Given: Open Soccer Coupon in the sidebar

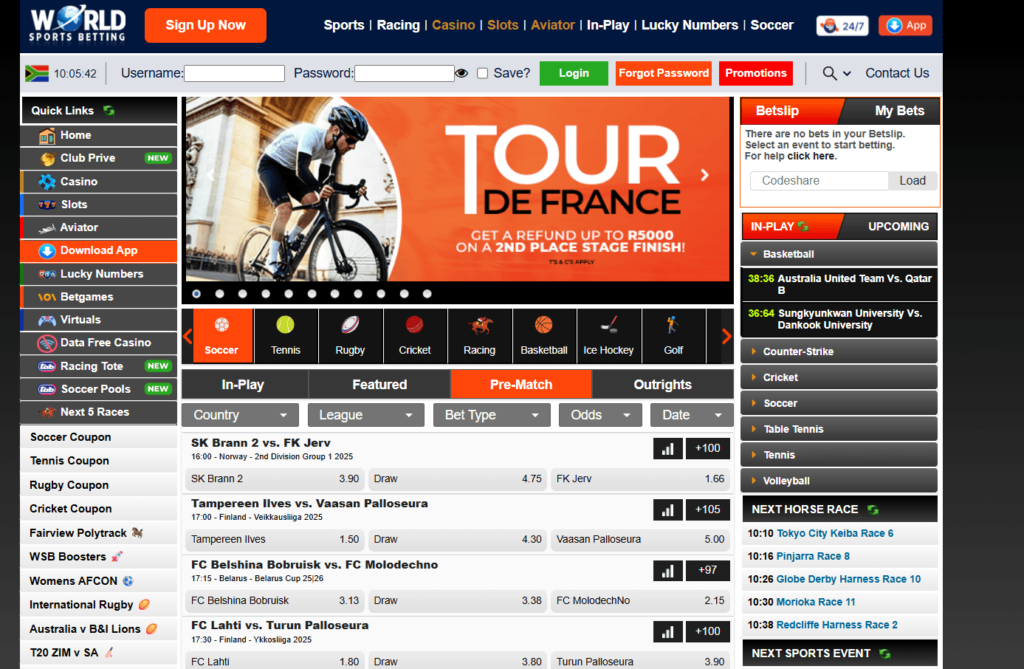Looking at the screenshot, I should coord(99,437).
